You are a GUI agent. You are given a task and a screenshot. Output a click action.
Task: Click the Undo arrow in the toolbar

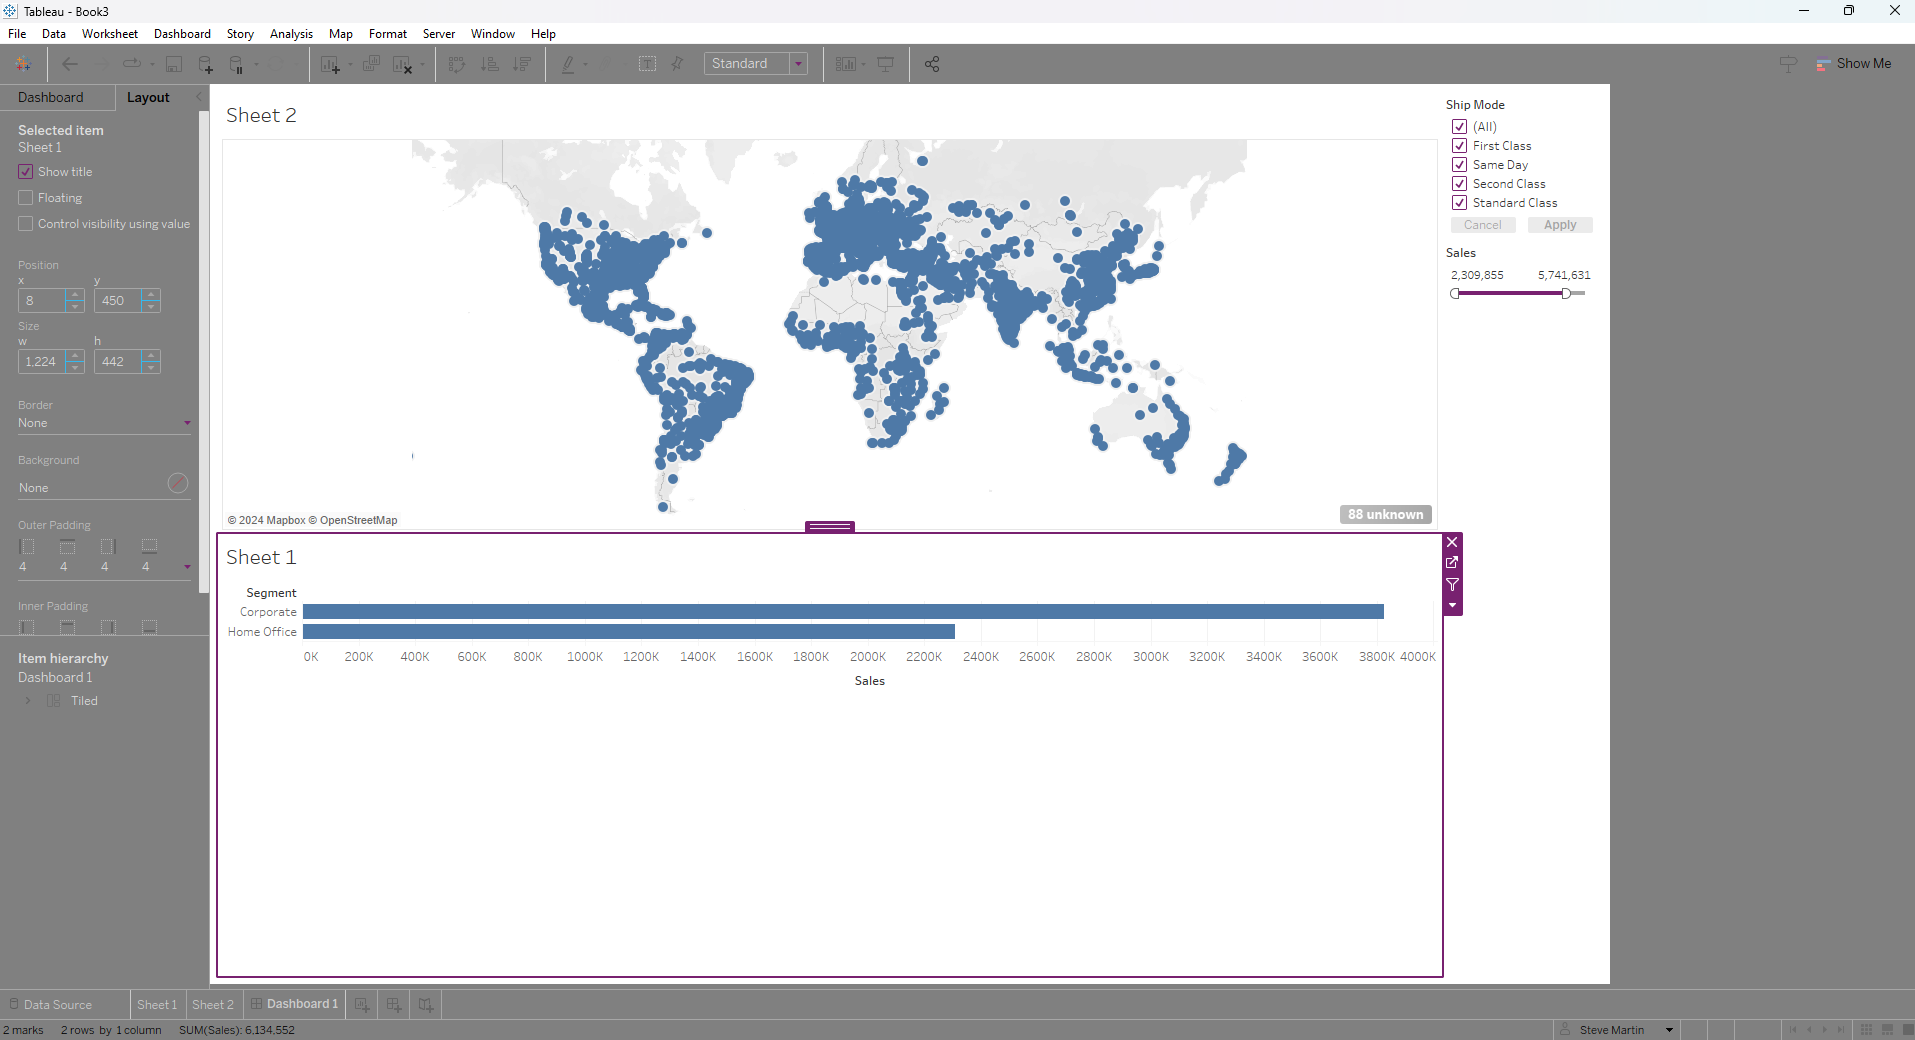pyautogui.click(x=69, y=63)
